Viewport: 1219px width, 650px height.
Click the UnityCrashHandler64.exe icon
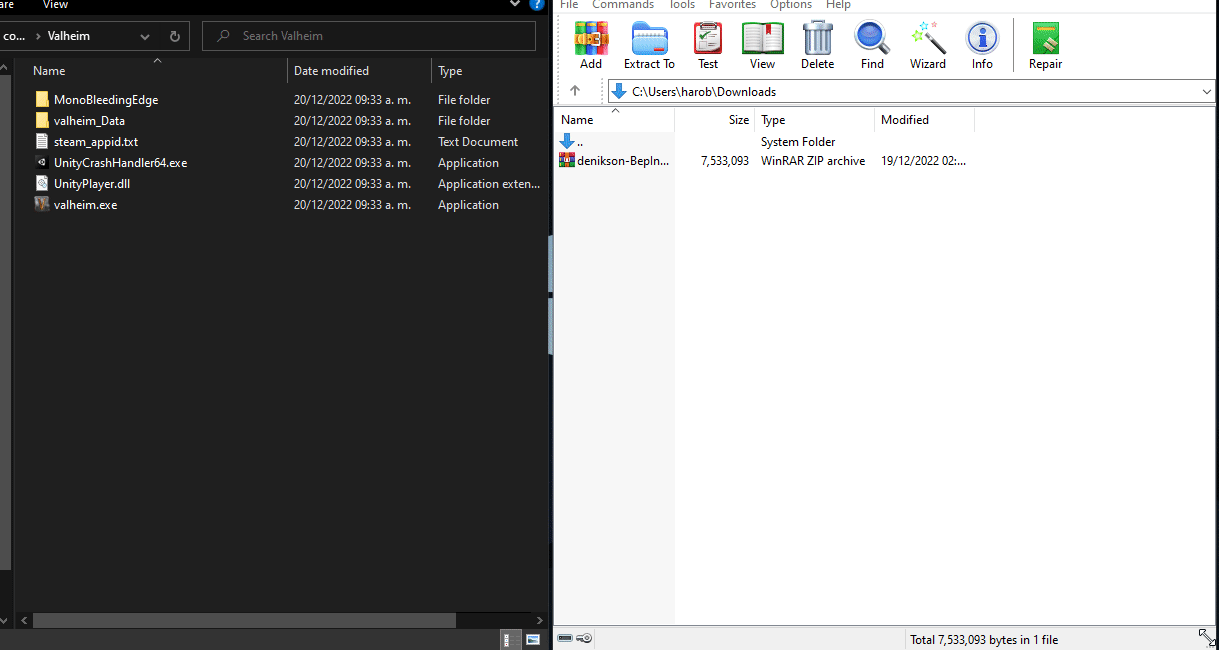(42, 162)
